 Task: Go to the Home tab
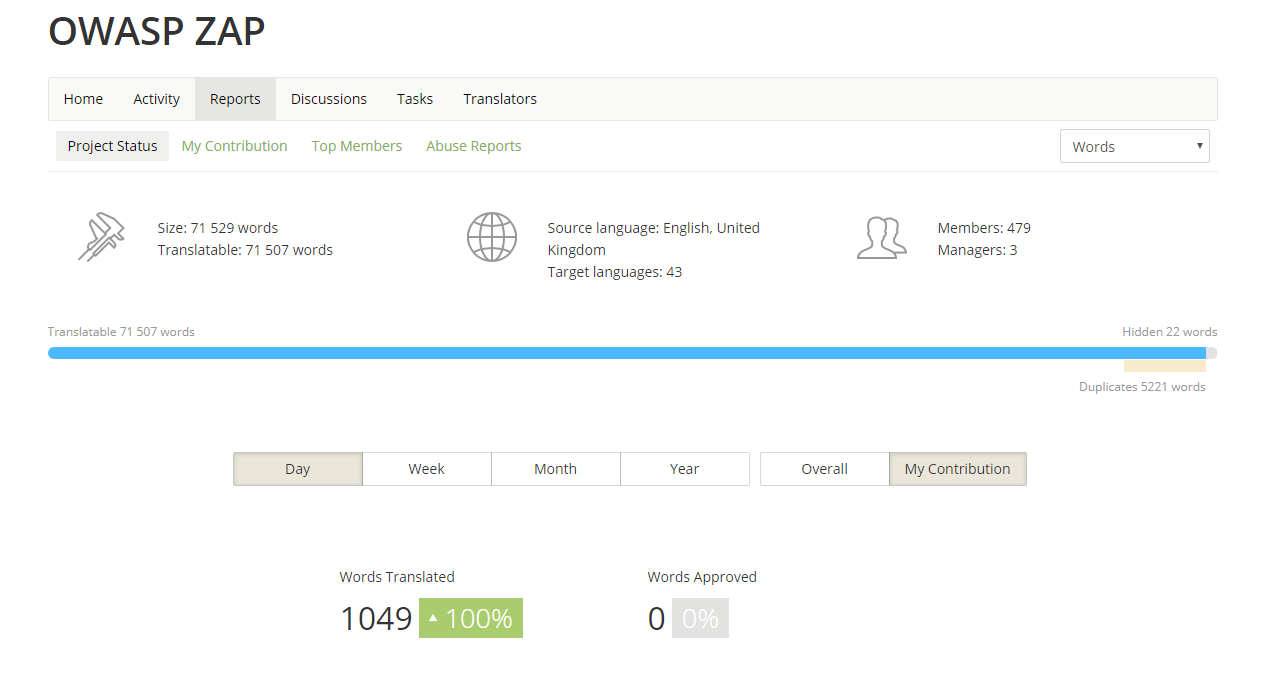(83, 99)
